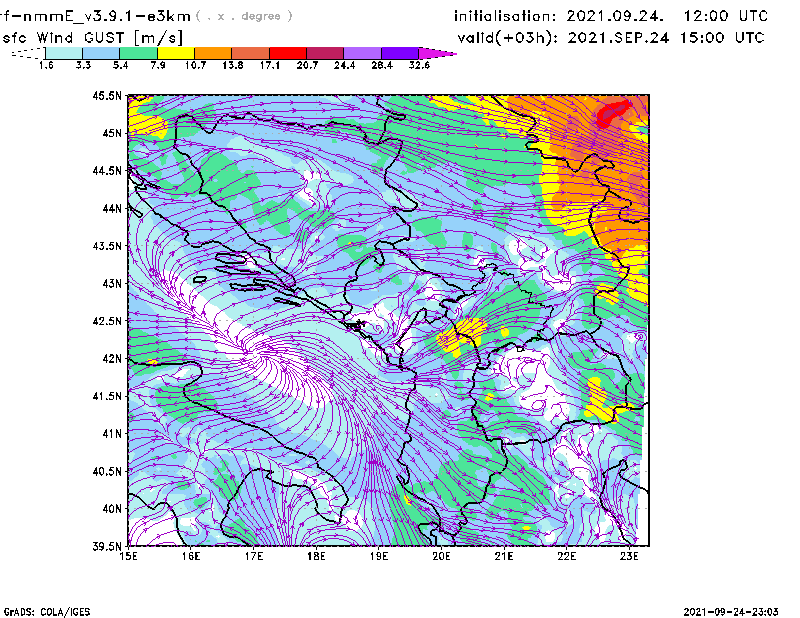Click the crimson 20.7–24.4 legend swatch
Image resolution: width=800 pixels, height=618 pixels.
click(325, 53)
